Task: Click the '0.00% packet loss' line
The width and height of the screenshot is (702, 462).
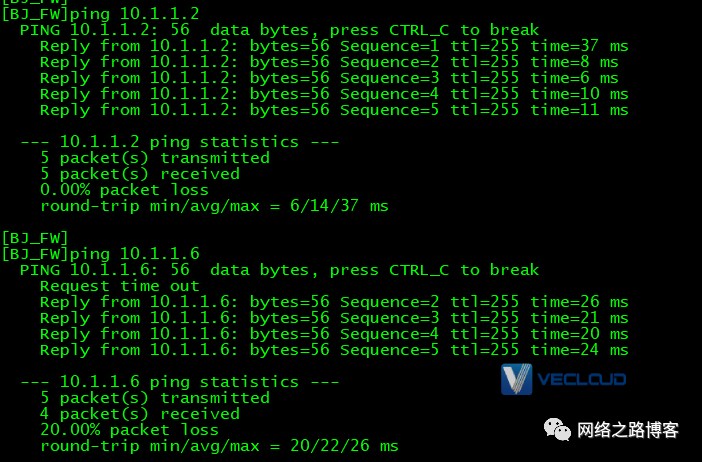Action: point(124,190)
